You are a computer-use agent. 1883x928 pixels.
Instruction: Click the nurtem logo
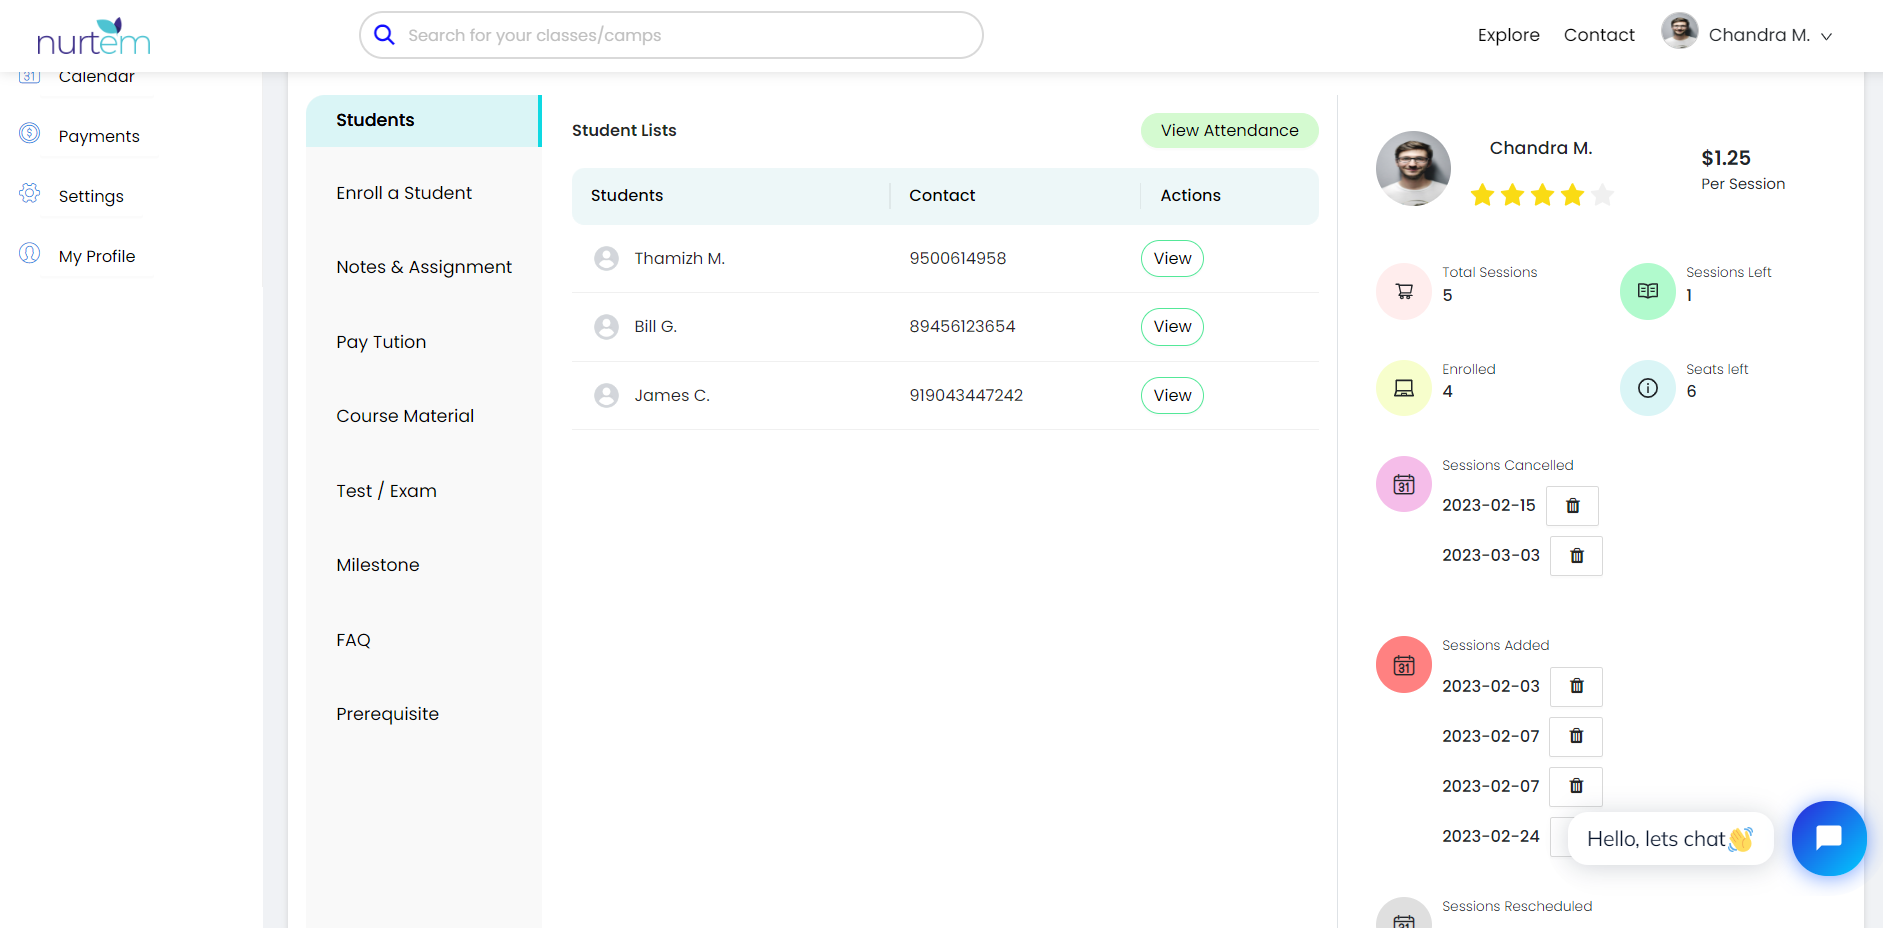coord(93,37)
